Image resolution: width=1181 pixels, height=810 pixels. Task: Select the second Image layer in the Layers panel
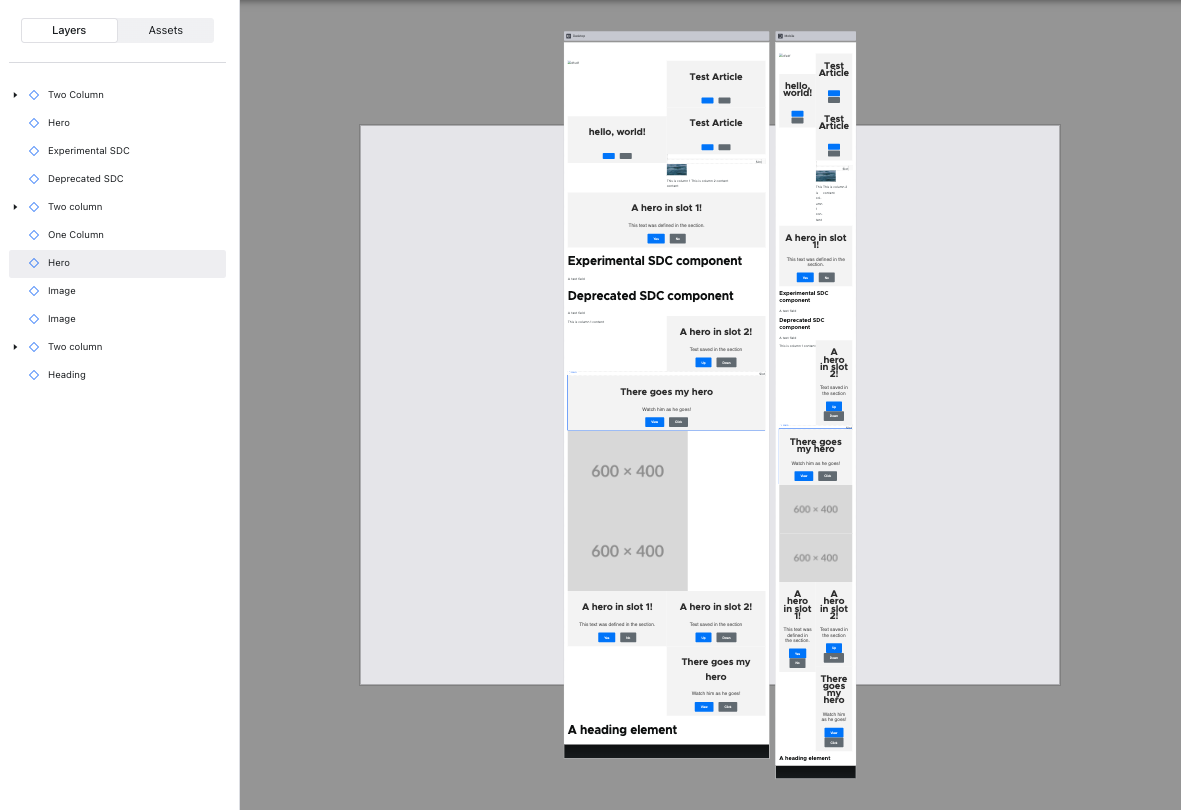coord(60,318)
